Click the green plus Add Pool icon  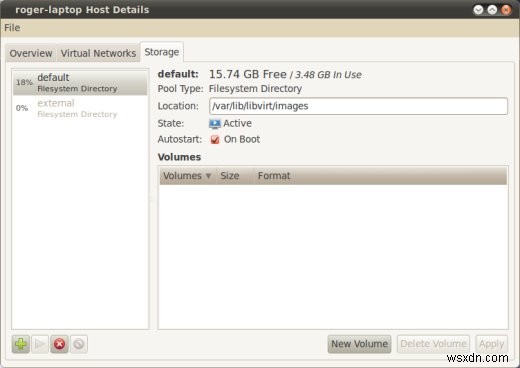21,344
